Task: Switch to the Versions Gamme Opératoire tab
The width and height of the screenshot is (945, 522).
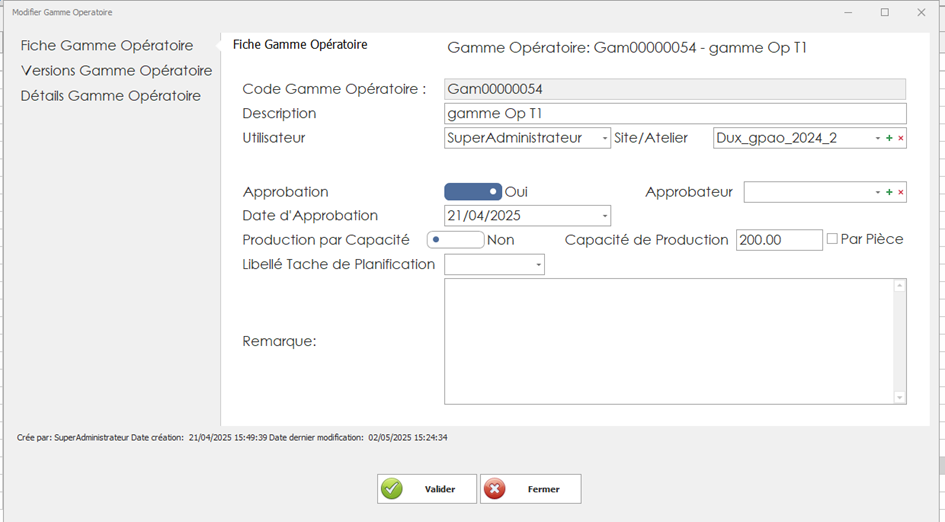Action: [x=116, y=71]
